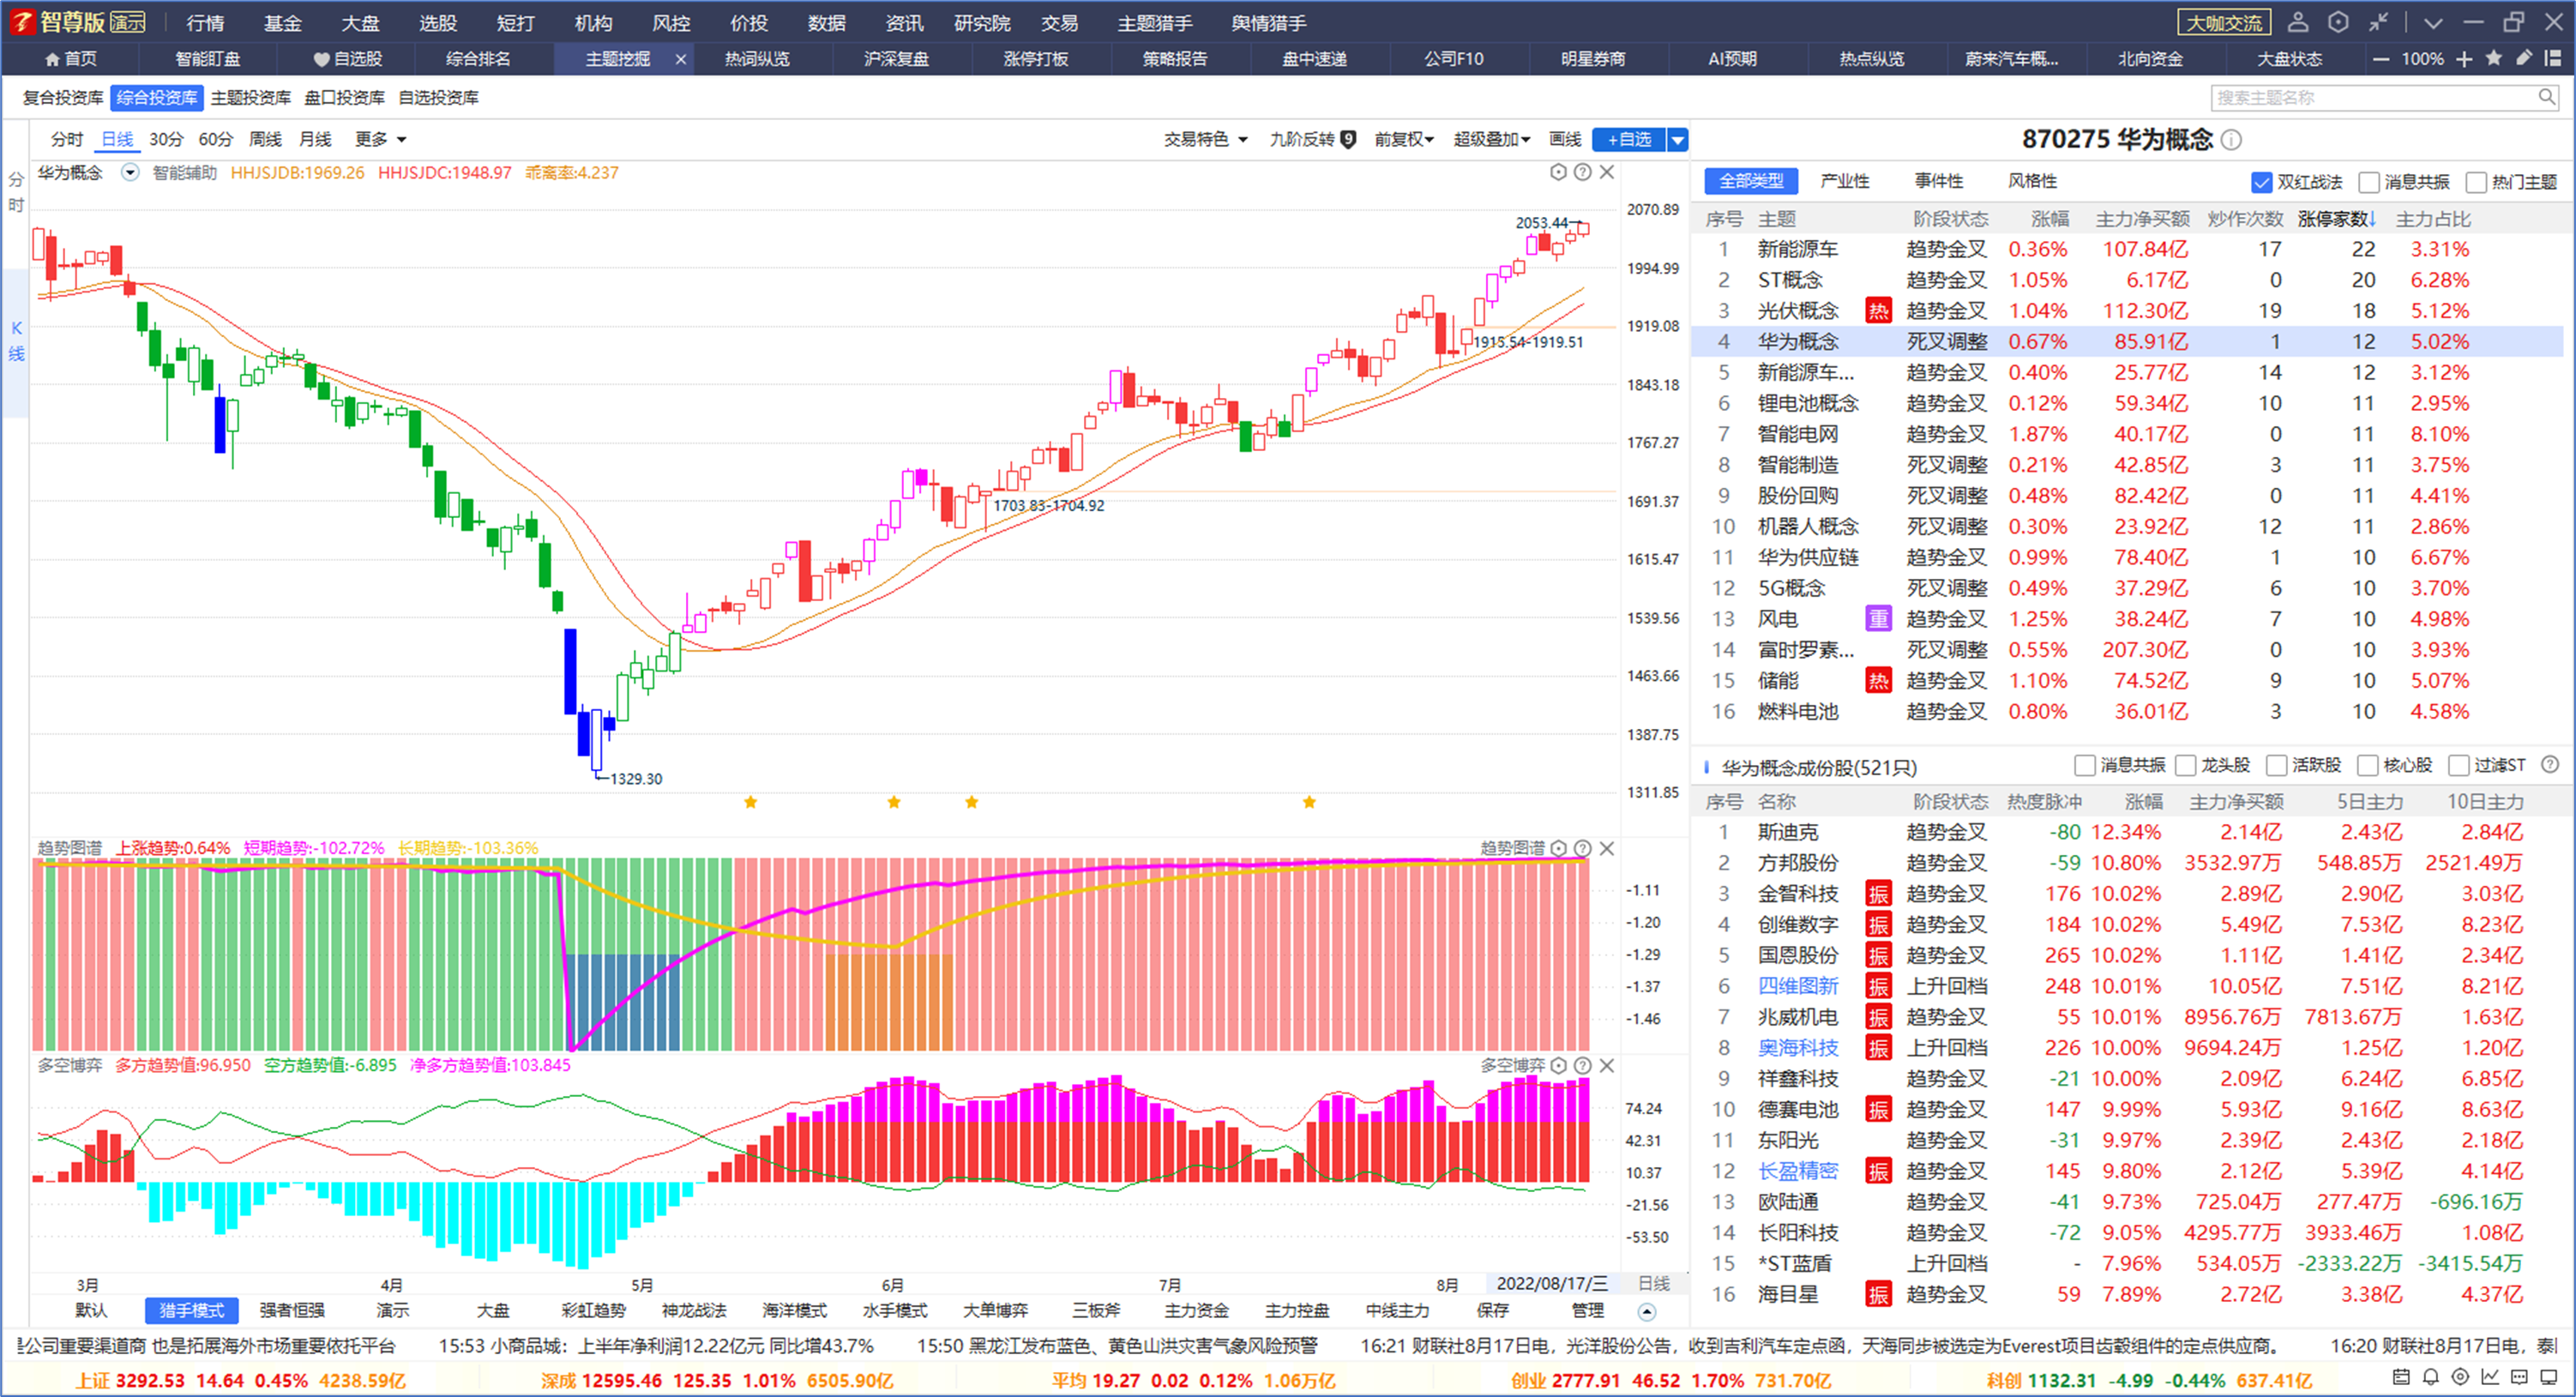Expand the dropdown next to 华为概念 chart label
Screen dimensions: 2576x1397
click(x=130, y=172)
